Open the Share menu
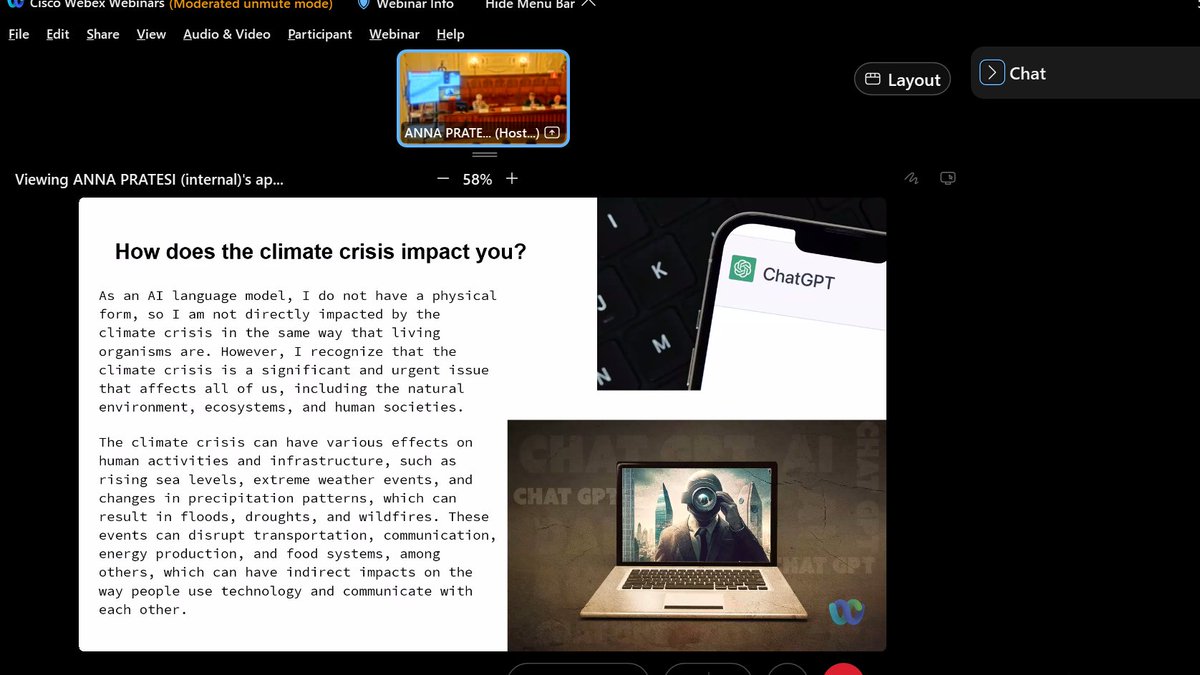 point(103,34)
